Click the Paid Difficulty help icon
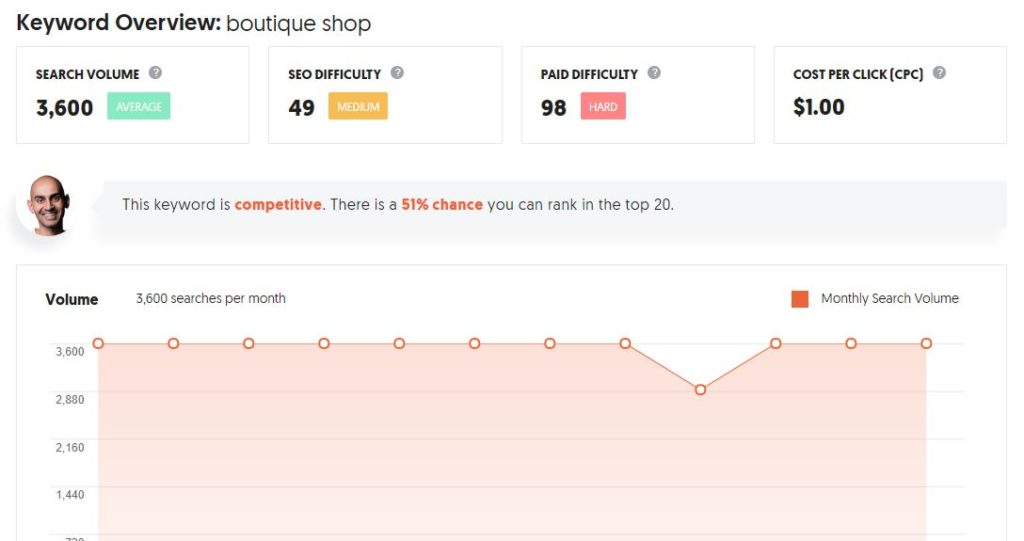The image size is (1024, 541). click(654, 73)
